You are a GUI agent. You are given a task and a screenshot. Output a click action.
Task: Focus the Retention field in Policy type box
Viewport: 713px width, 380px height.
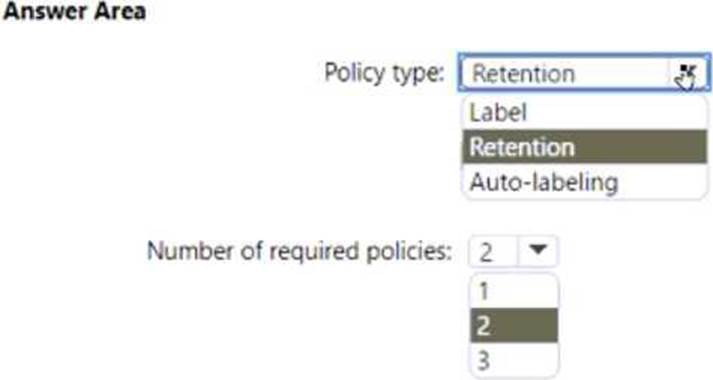click(x=564, y=73)
